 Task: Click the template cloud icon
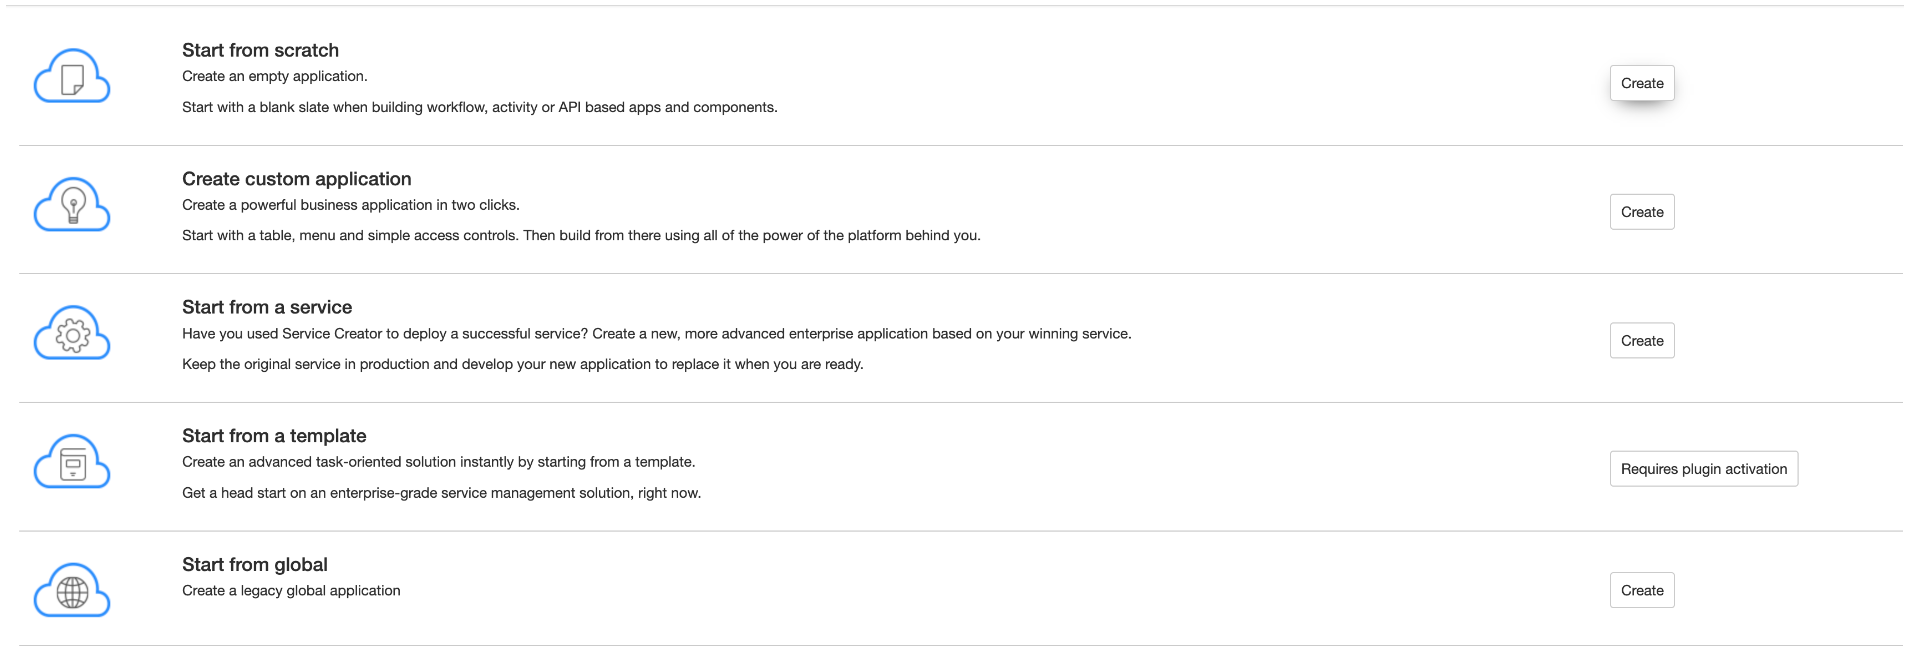point(72,462)
